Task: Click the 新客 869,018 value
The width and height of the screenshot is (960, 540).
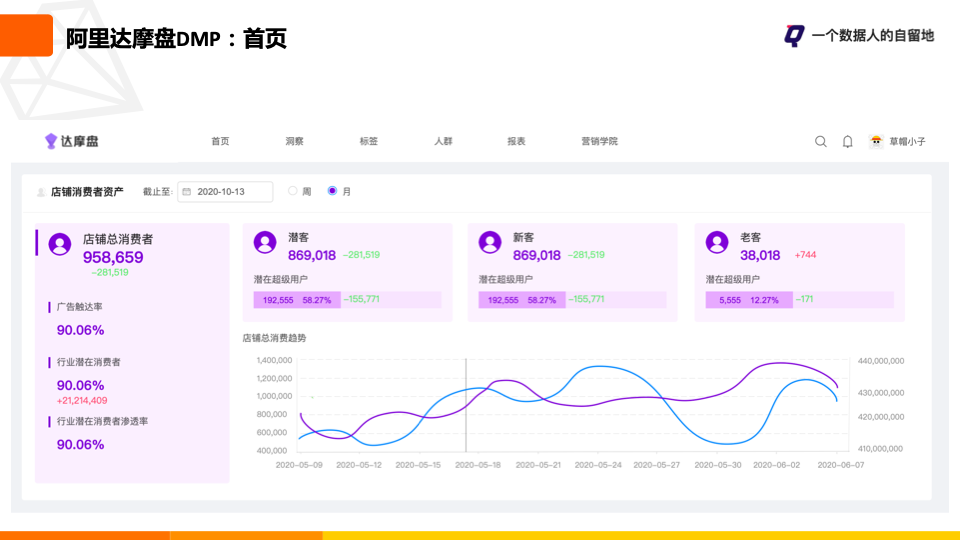Action: pos(536,255)
